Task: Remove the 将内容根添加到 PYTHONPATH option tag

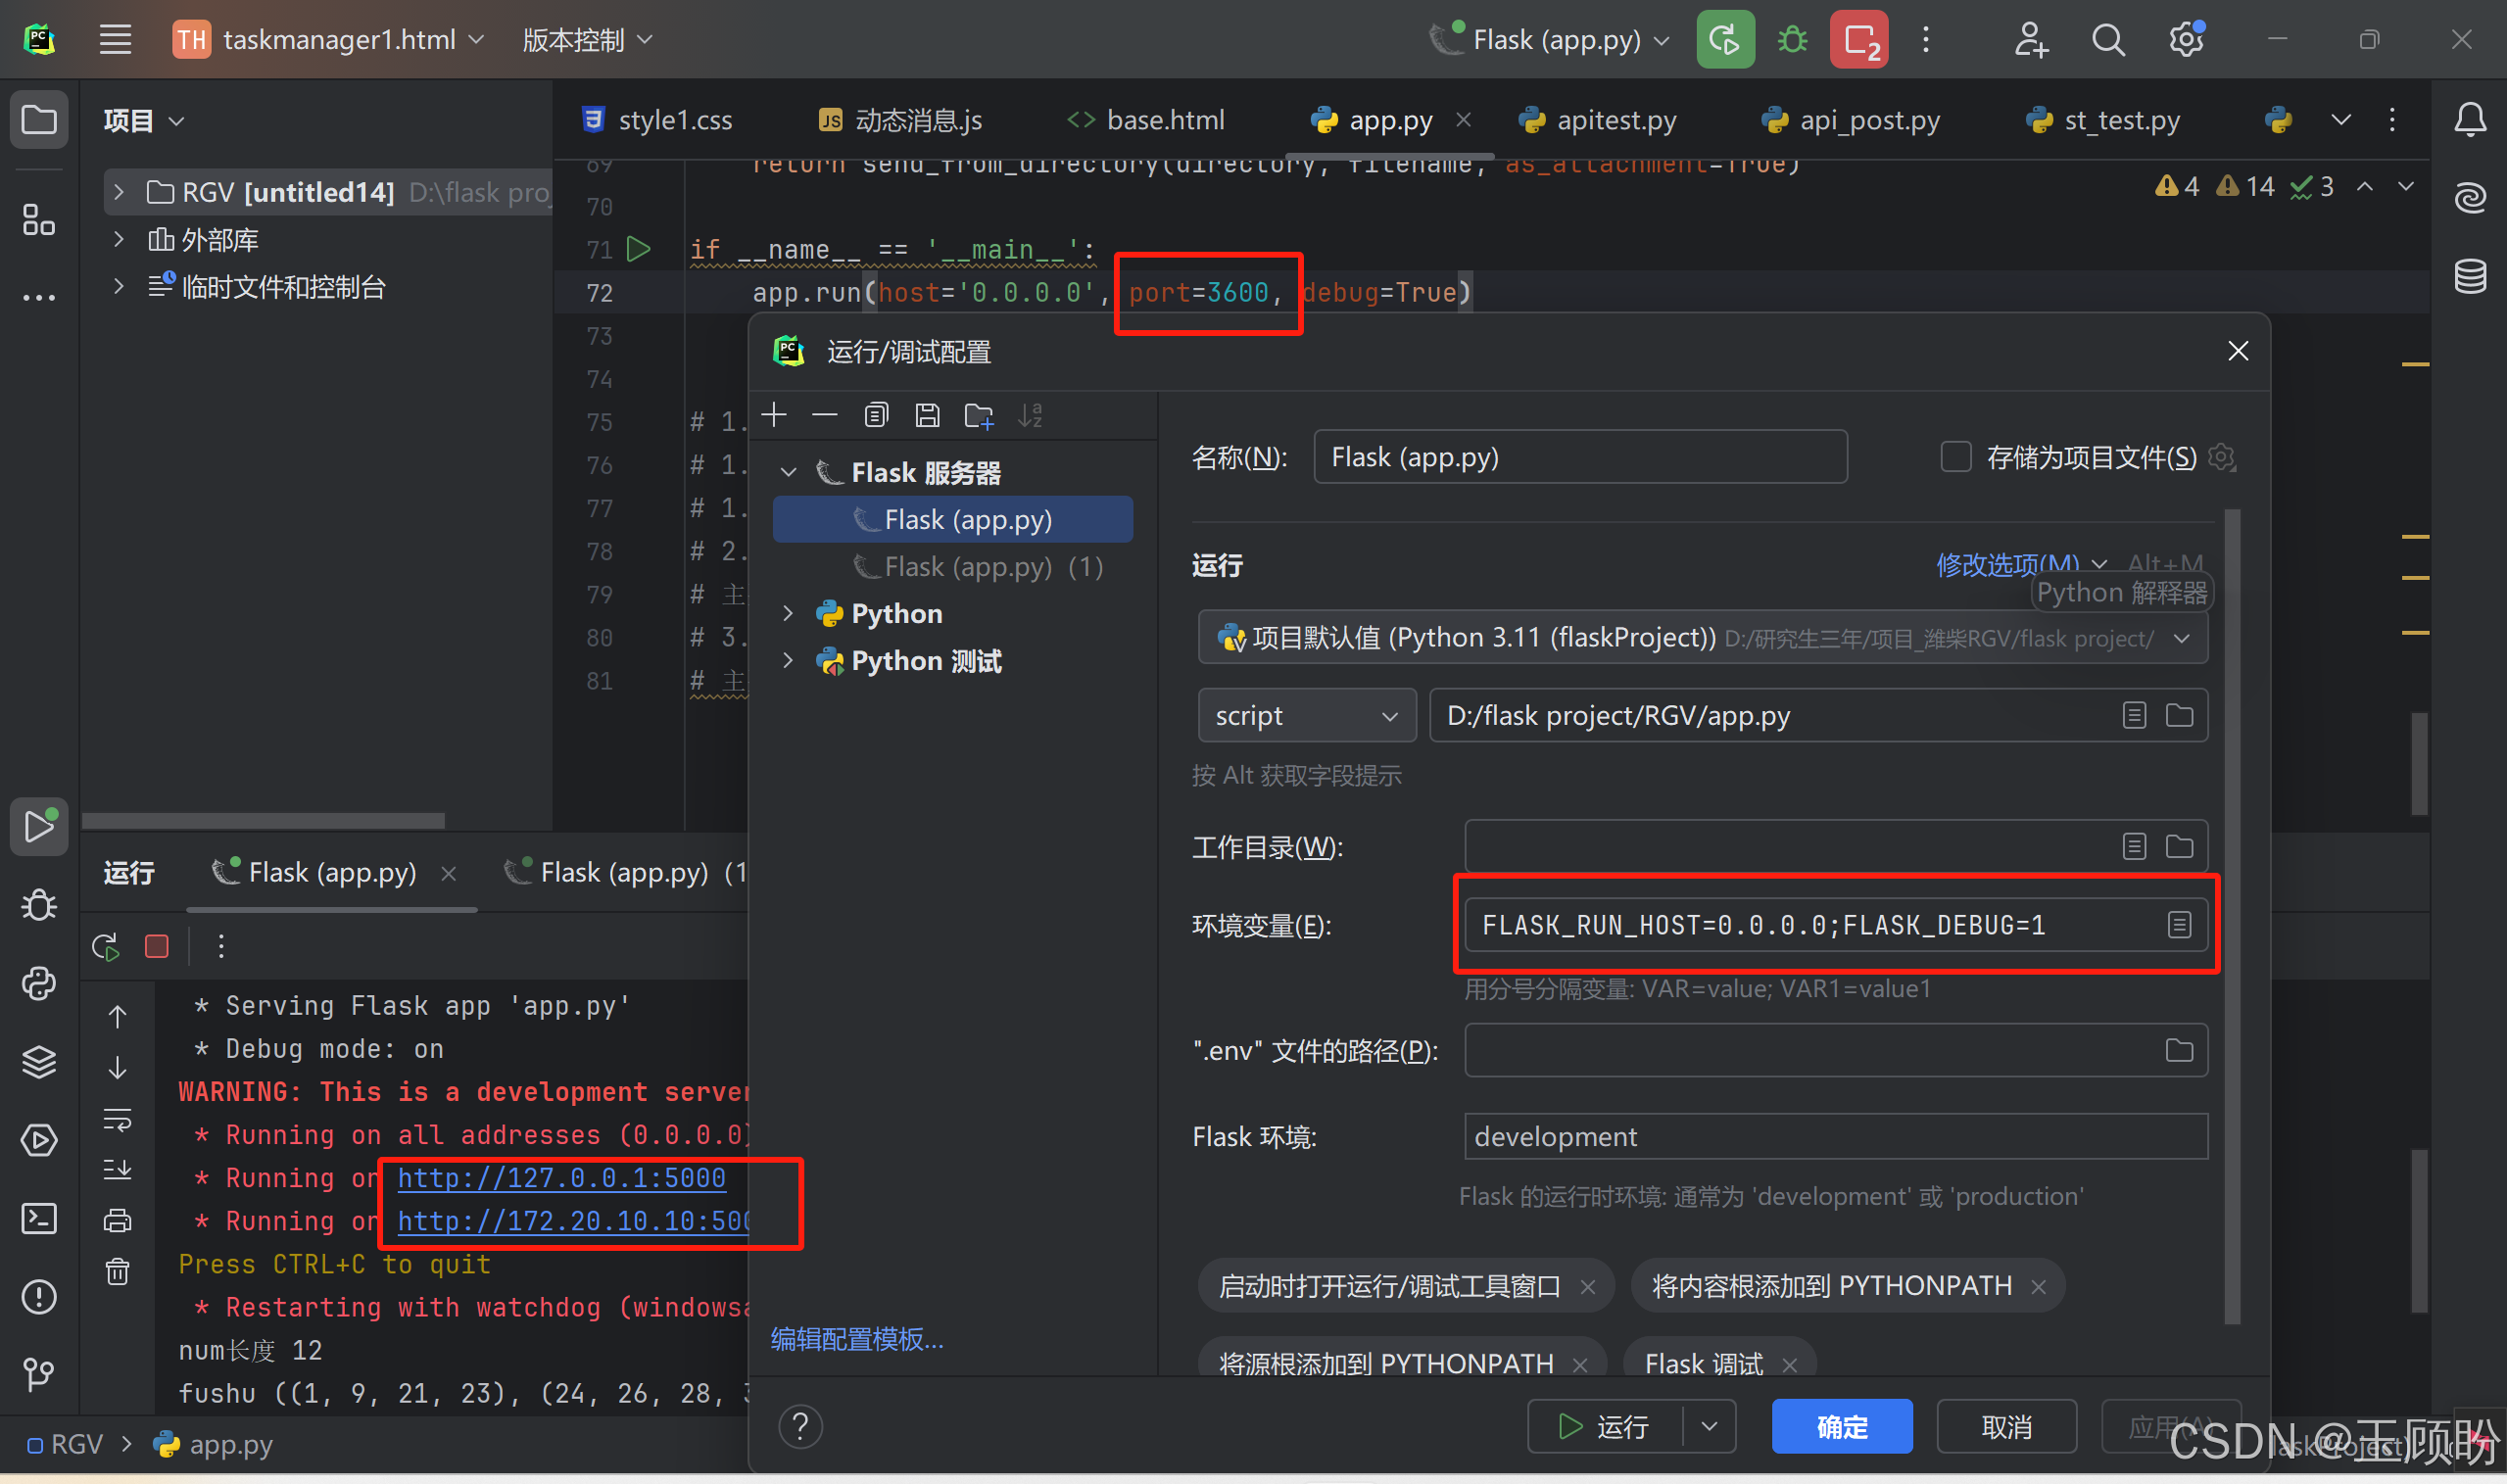Action: tap(2038, 1287)
